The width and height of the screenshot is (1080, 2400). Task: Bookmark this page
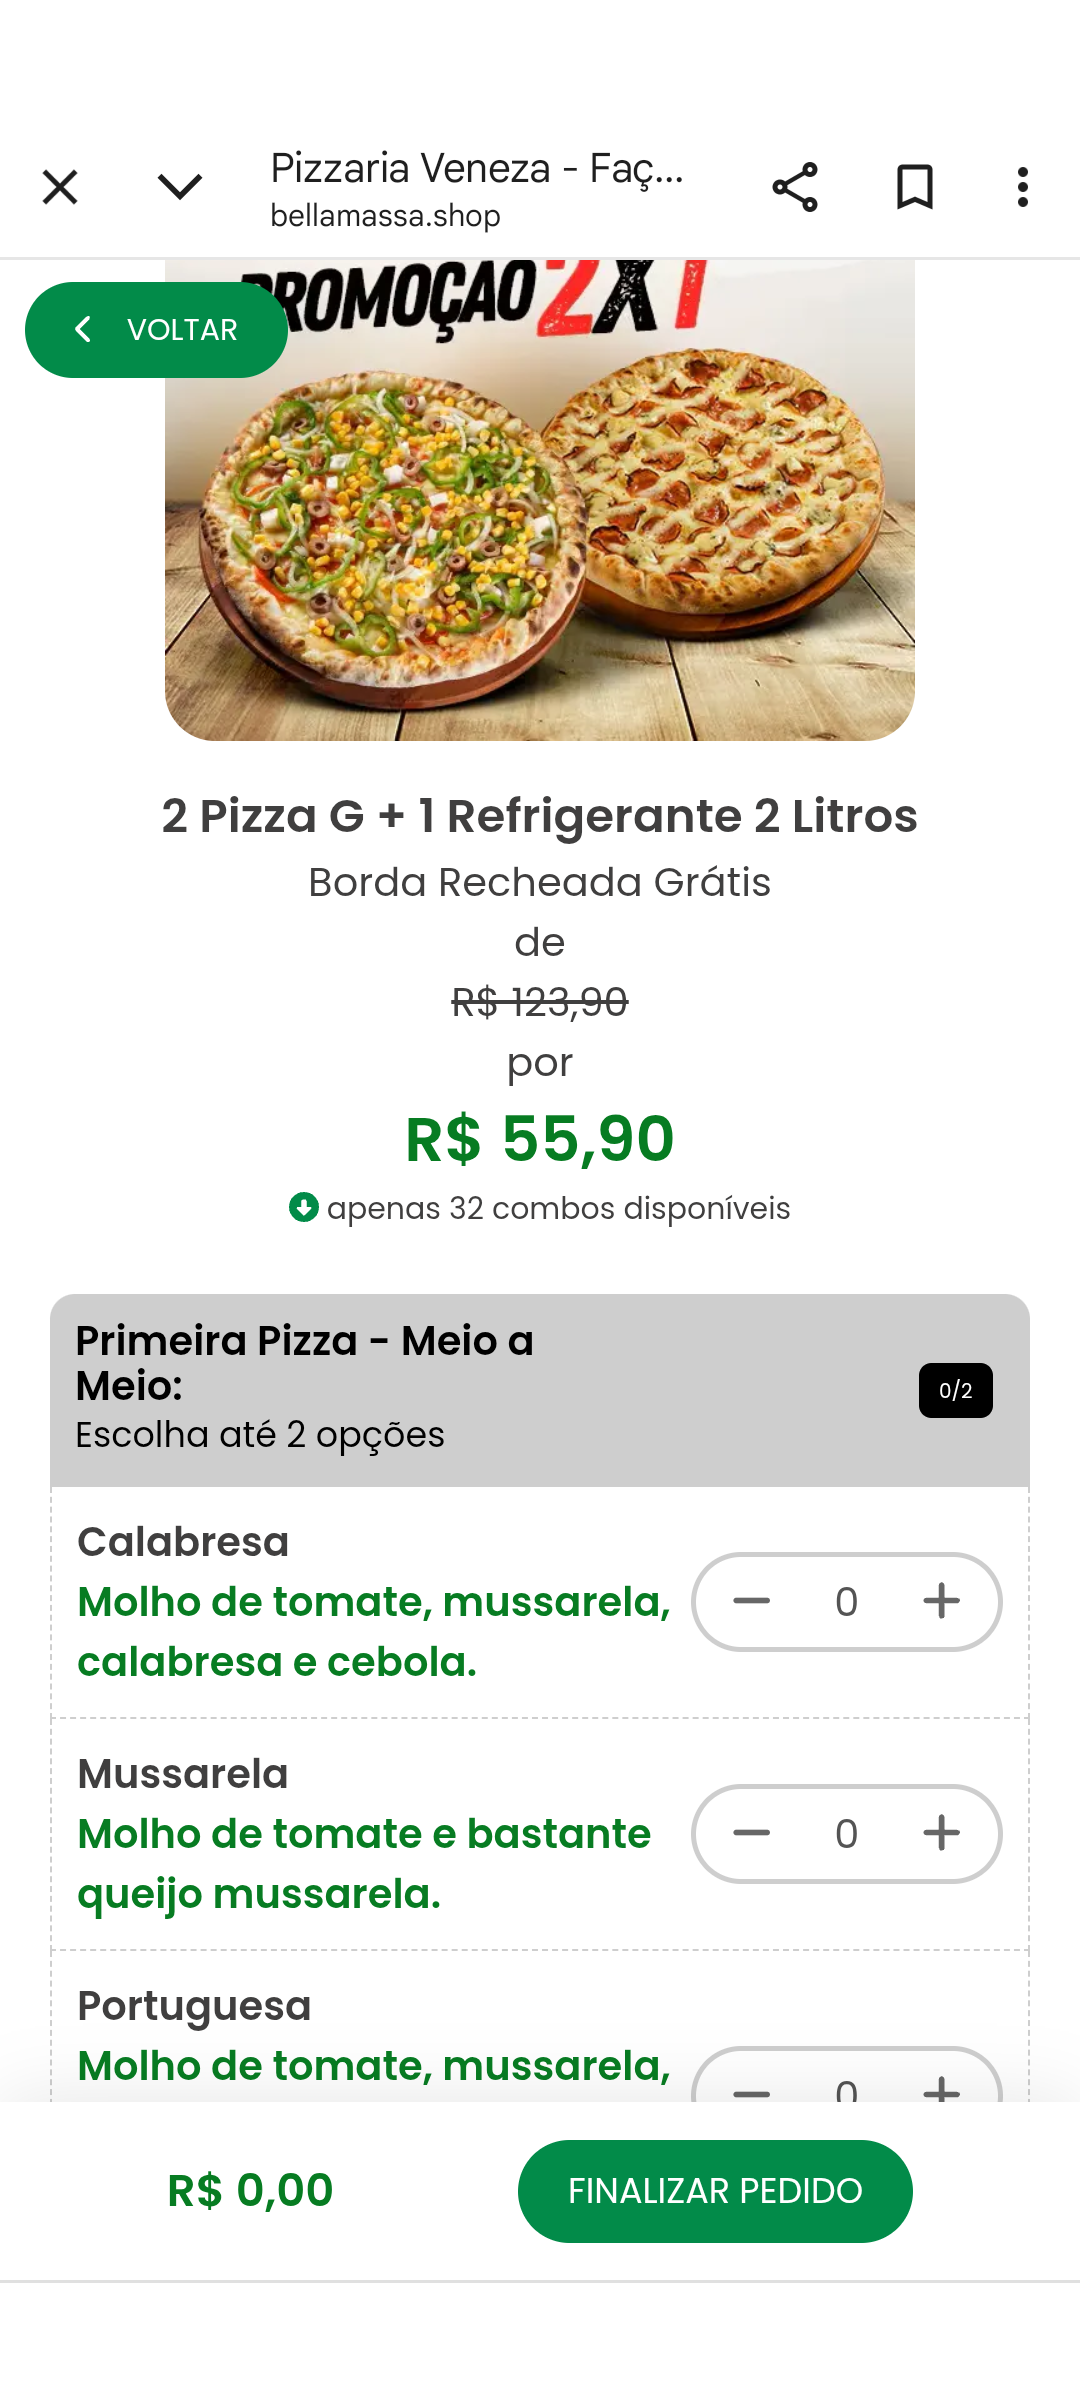[x=915, y=187]
